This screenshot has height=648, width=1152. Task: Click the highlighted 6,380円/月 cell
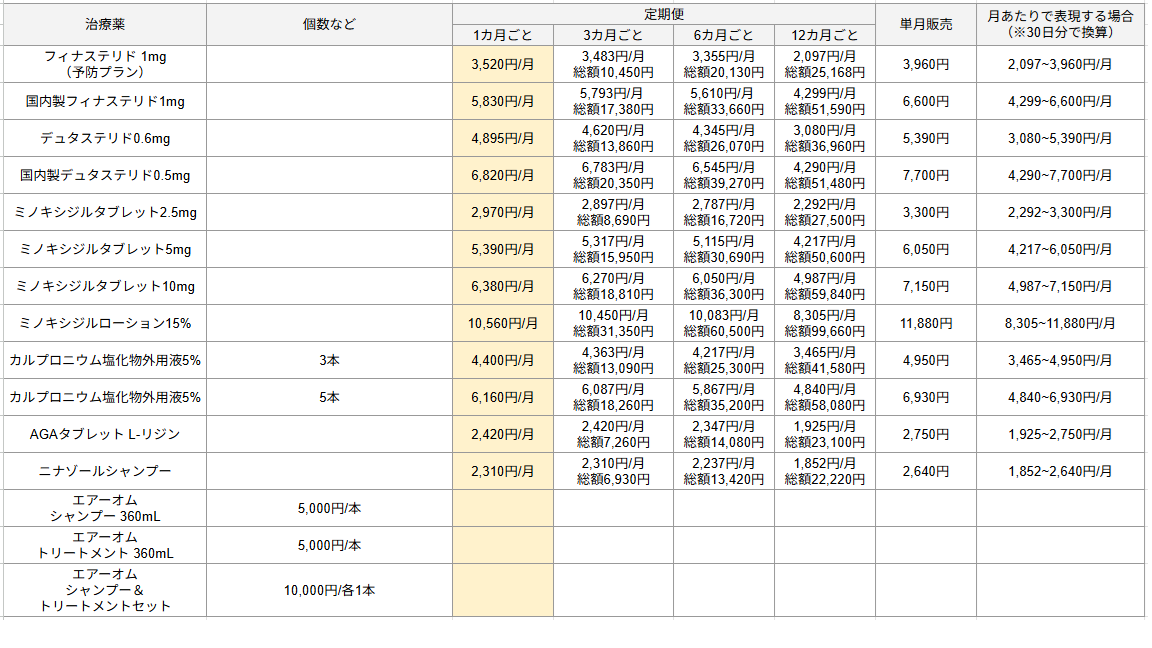coord(503,287)
